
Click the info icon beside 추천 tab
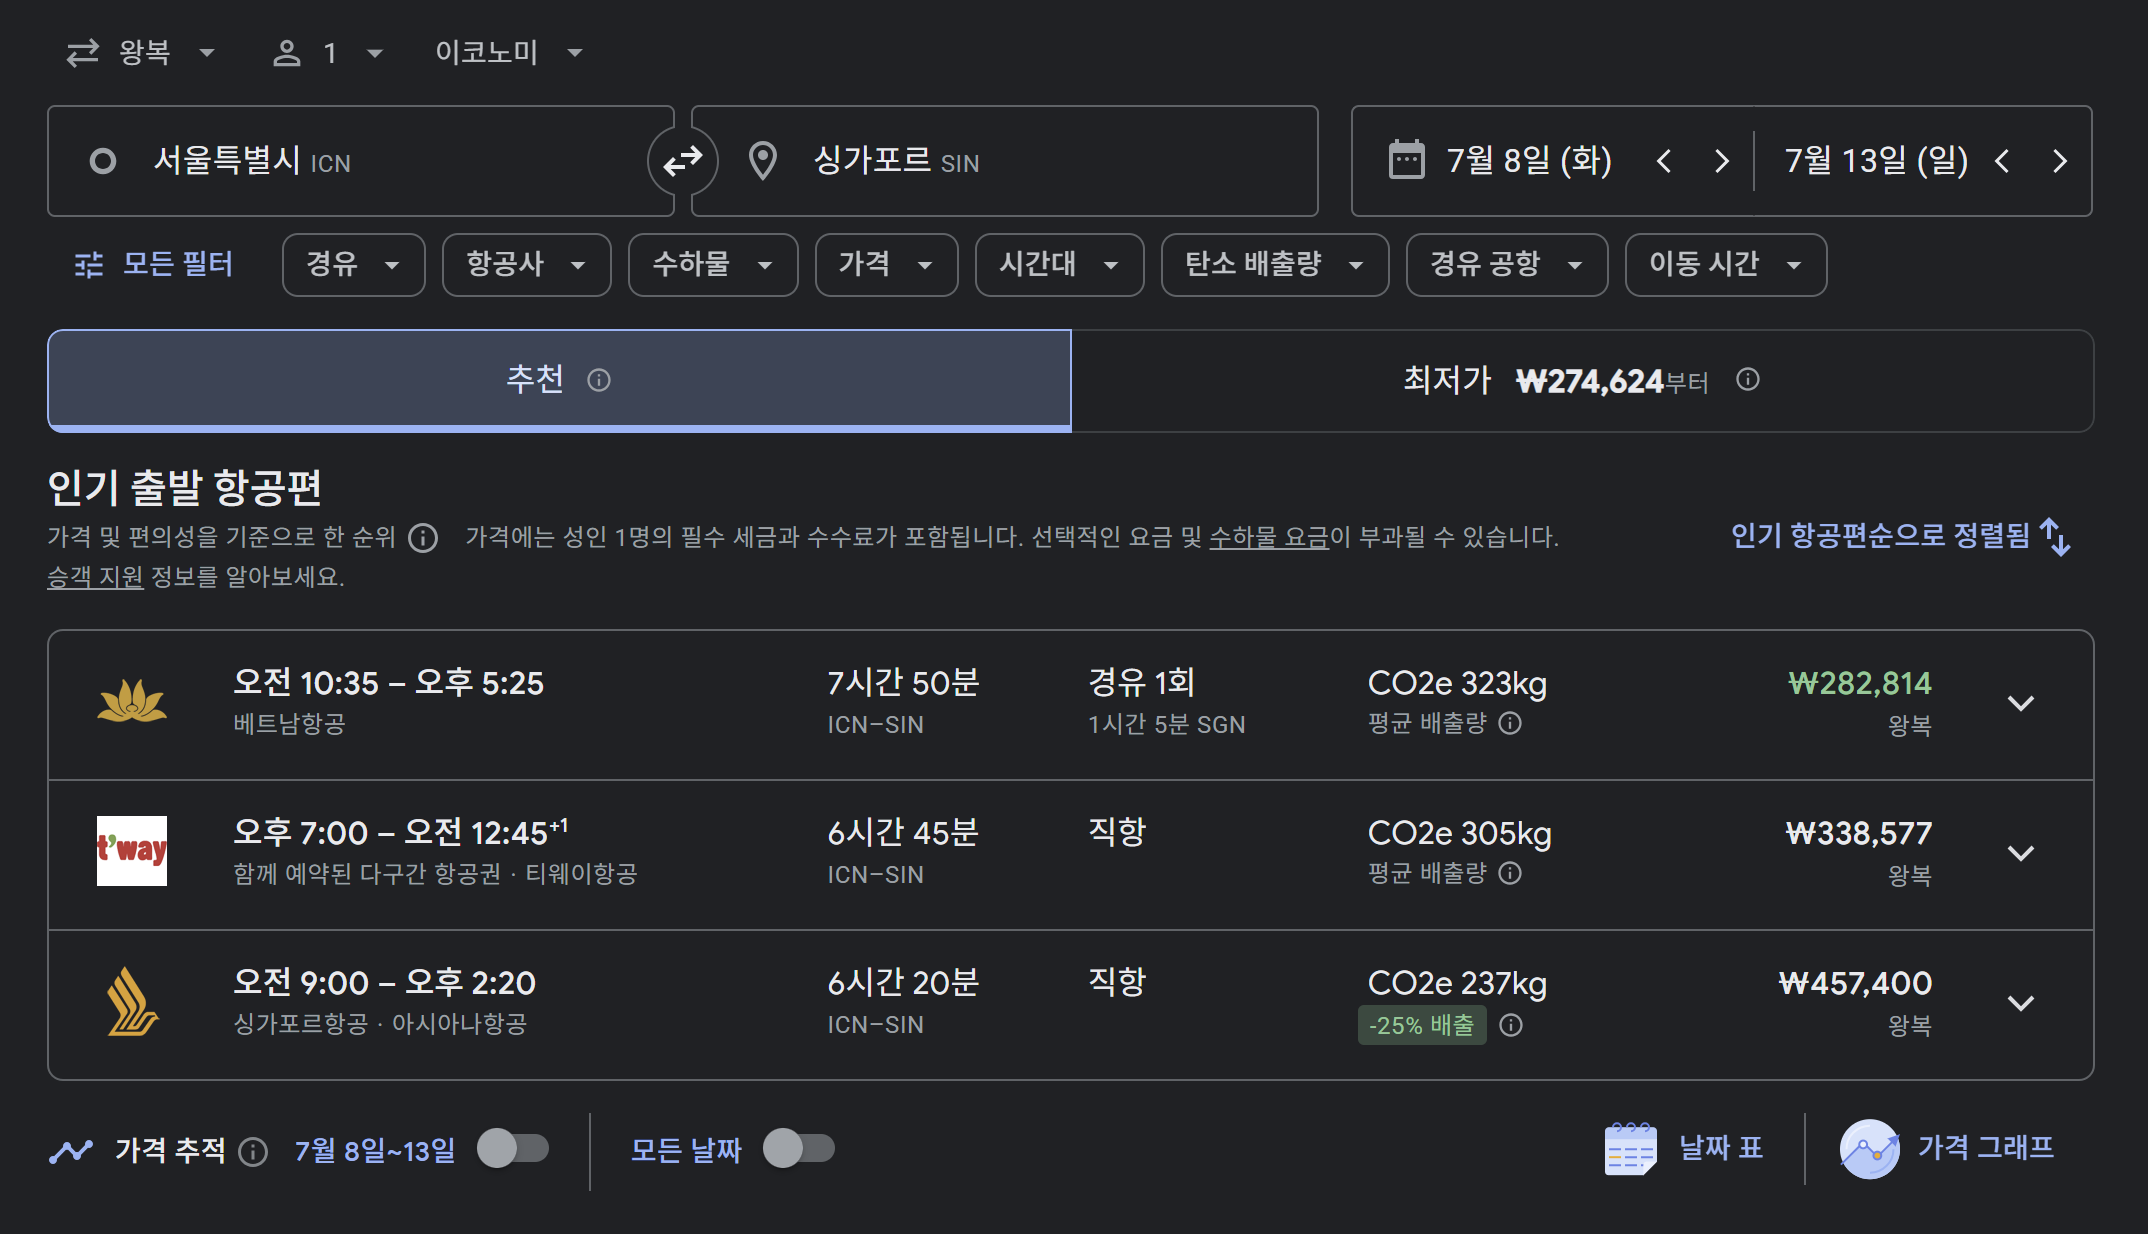point(598,380)
